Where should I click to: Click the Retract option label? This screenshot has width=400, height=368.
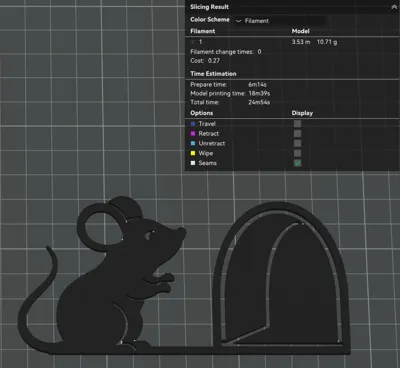[209, 134]
